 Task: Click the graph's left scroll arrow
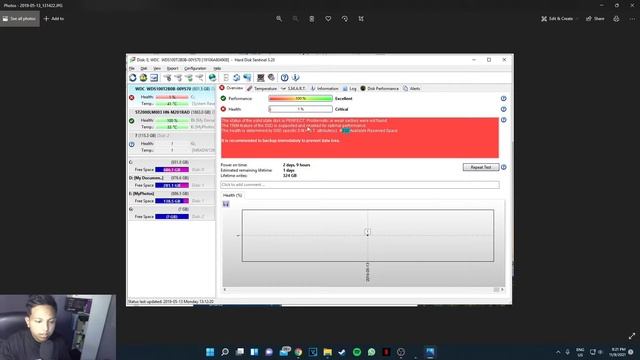click(224, 290)
